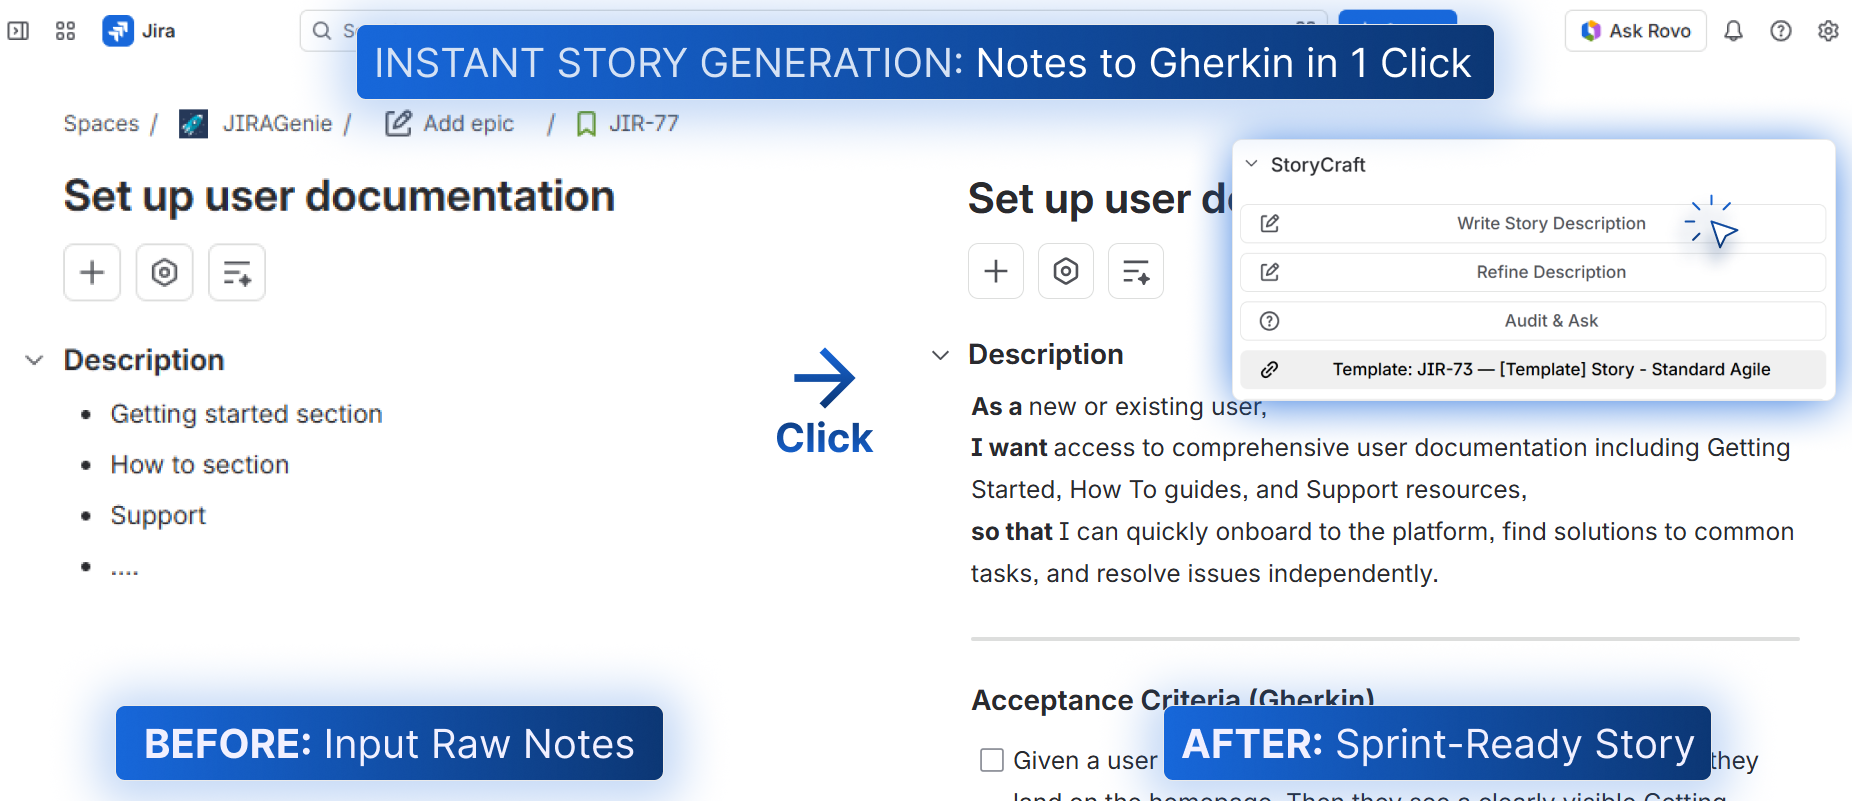Click the plus button in right issue

(x=996, y=271)
